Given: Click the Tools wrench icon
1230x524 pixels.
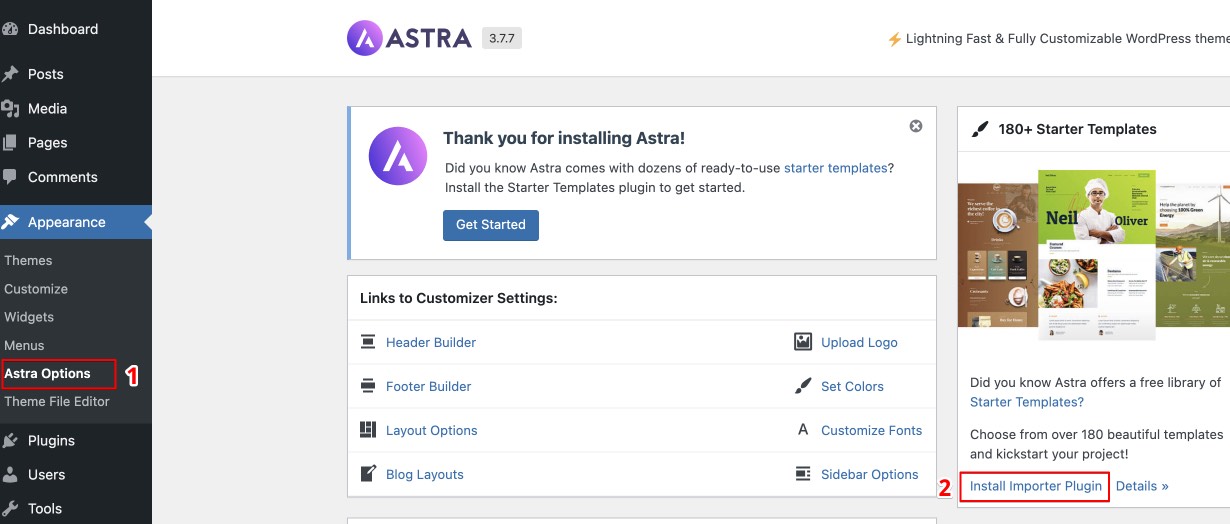Looking at the screenshot, I should point(10,508).
